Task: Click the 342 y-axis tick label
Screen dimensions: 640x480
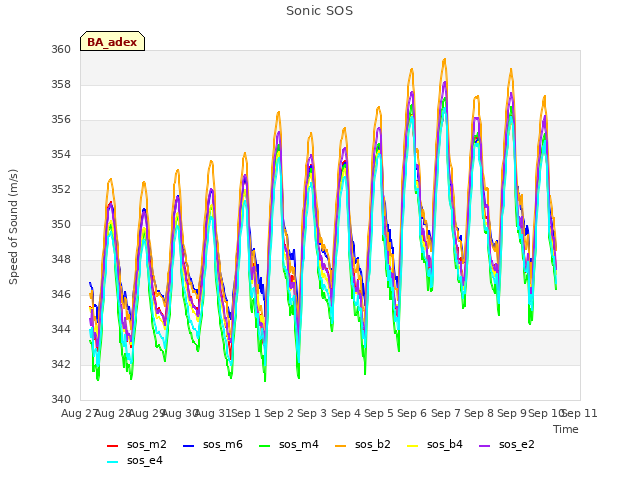Action: (x=61, y=364)
